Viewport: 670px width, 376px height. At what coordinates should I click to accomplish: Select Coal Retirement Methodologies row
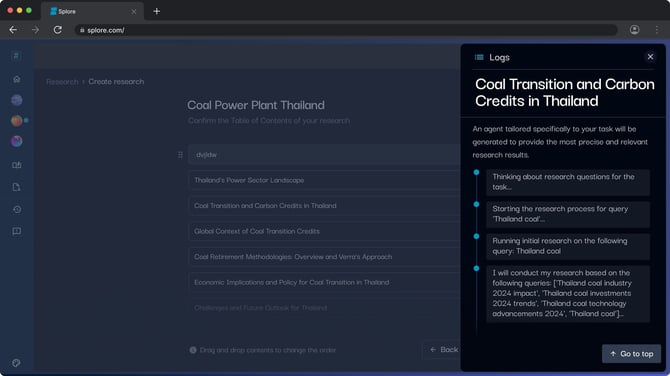[324, 257]
